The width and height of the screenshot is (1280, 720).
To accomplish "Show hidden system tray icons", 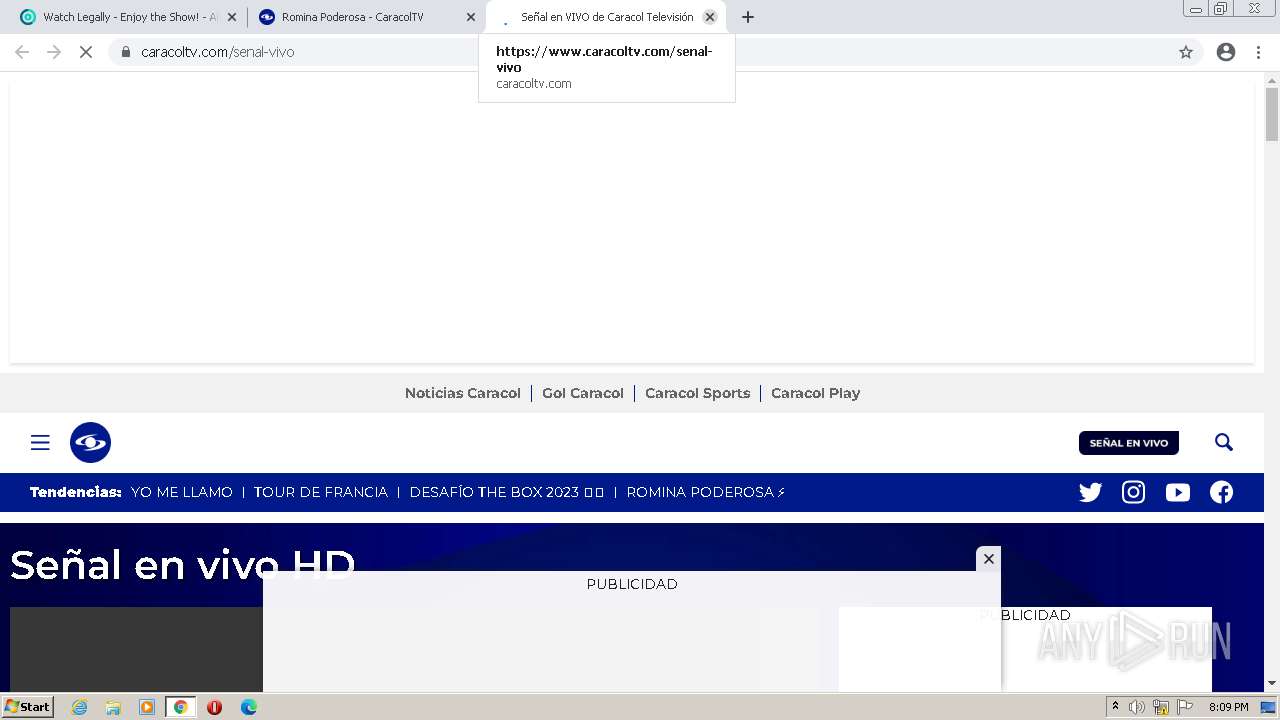I will [1115, 707].
